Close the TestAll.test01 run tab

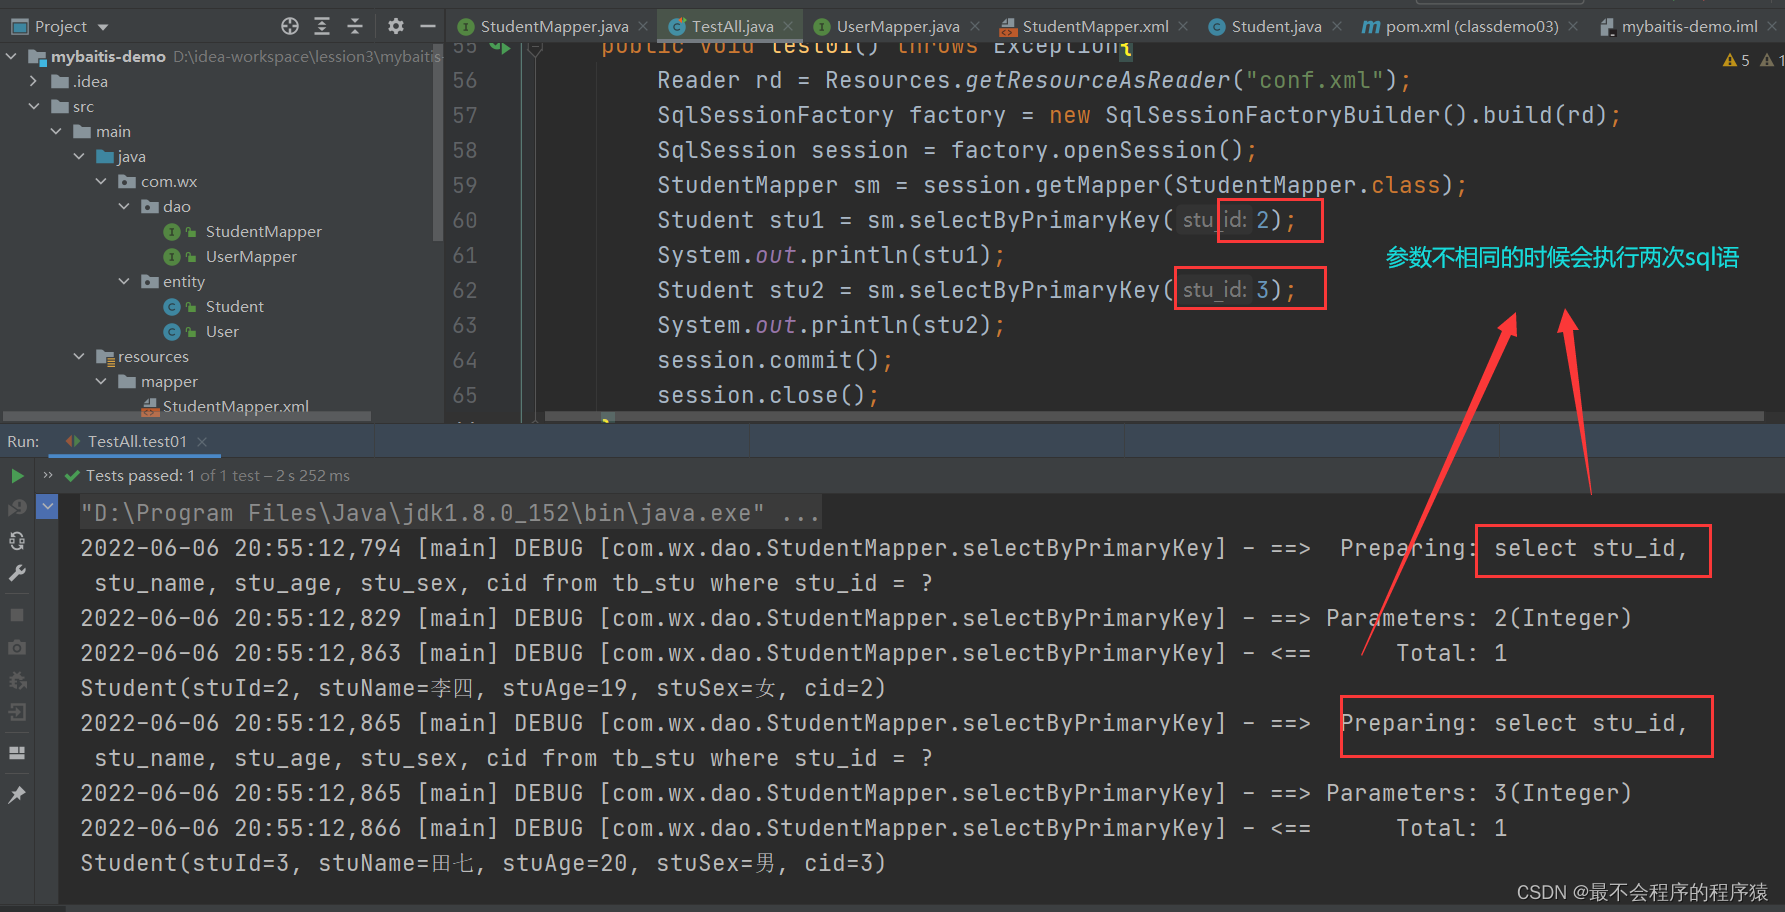tap(202, 441)
